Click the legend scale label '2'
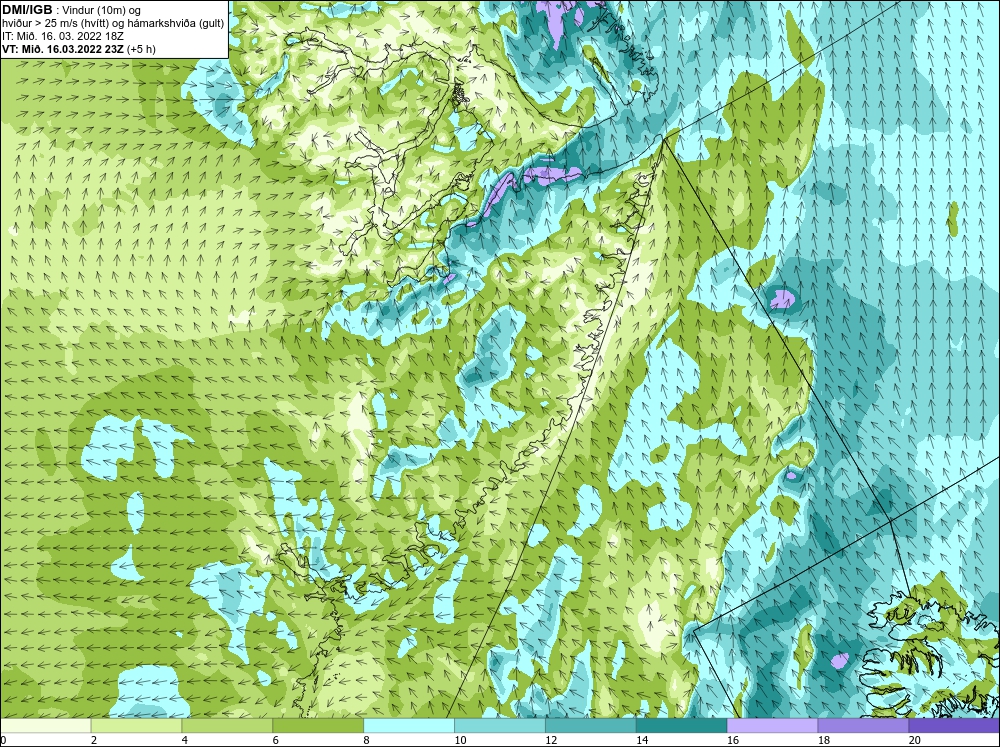The height and width of the screenshot is (747, 1000). (94, 740)
